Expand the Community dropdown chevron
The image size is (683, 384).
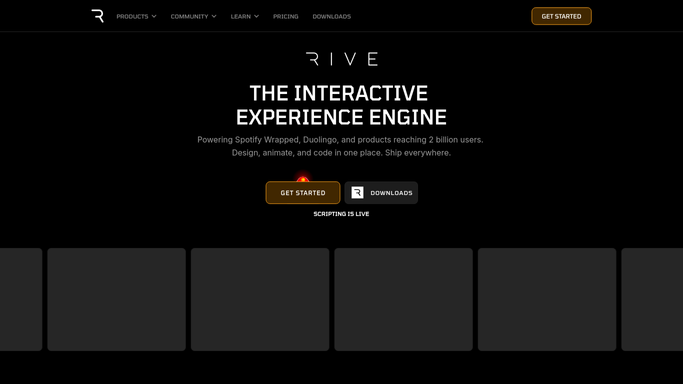214,17
